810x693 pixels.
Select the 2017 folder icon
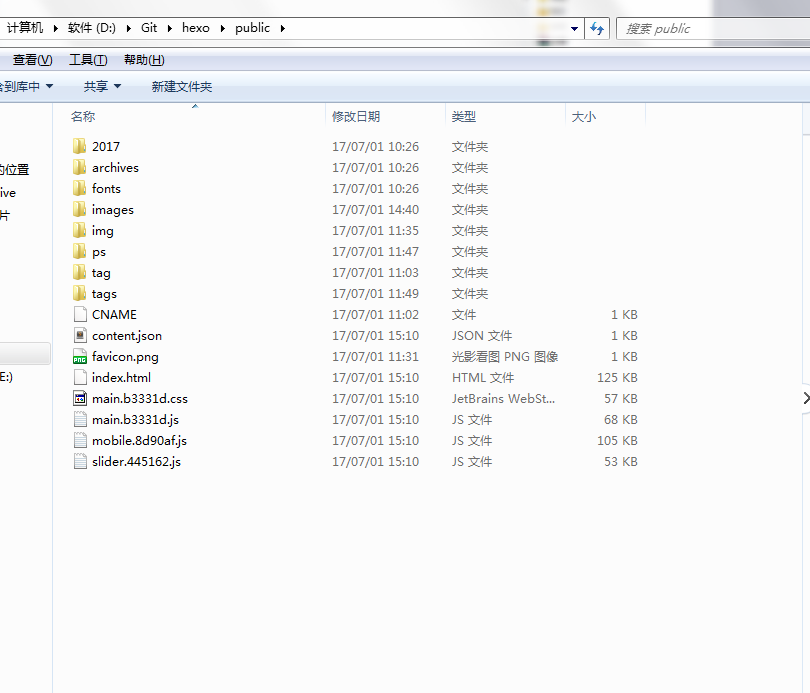[x=80, y=146]
